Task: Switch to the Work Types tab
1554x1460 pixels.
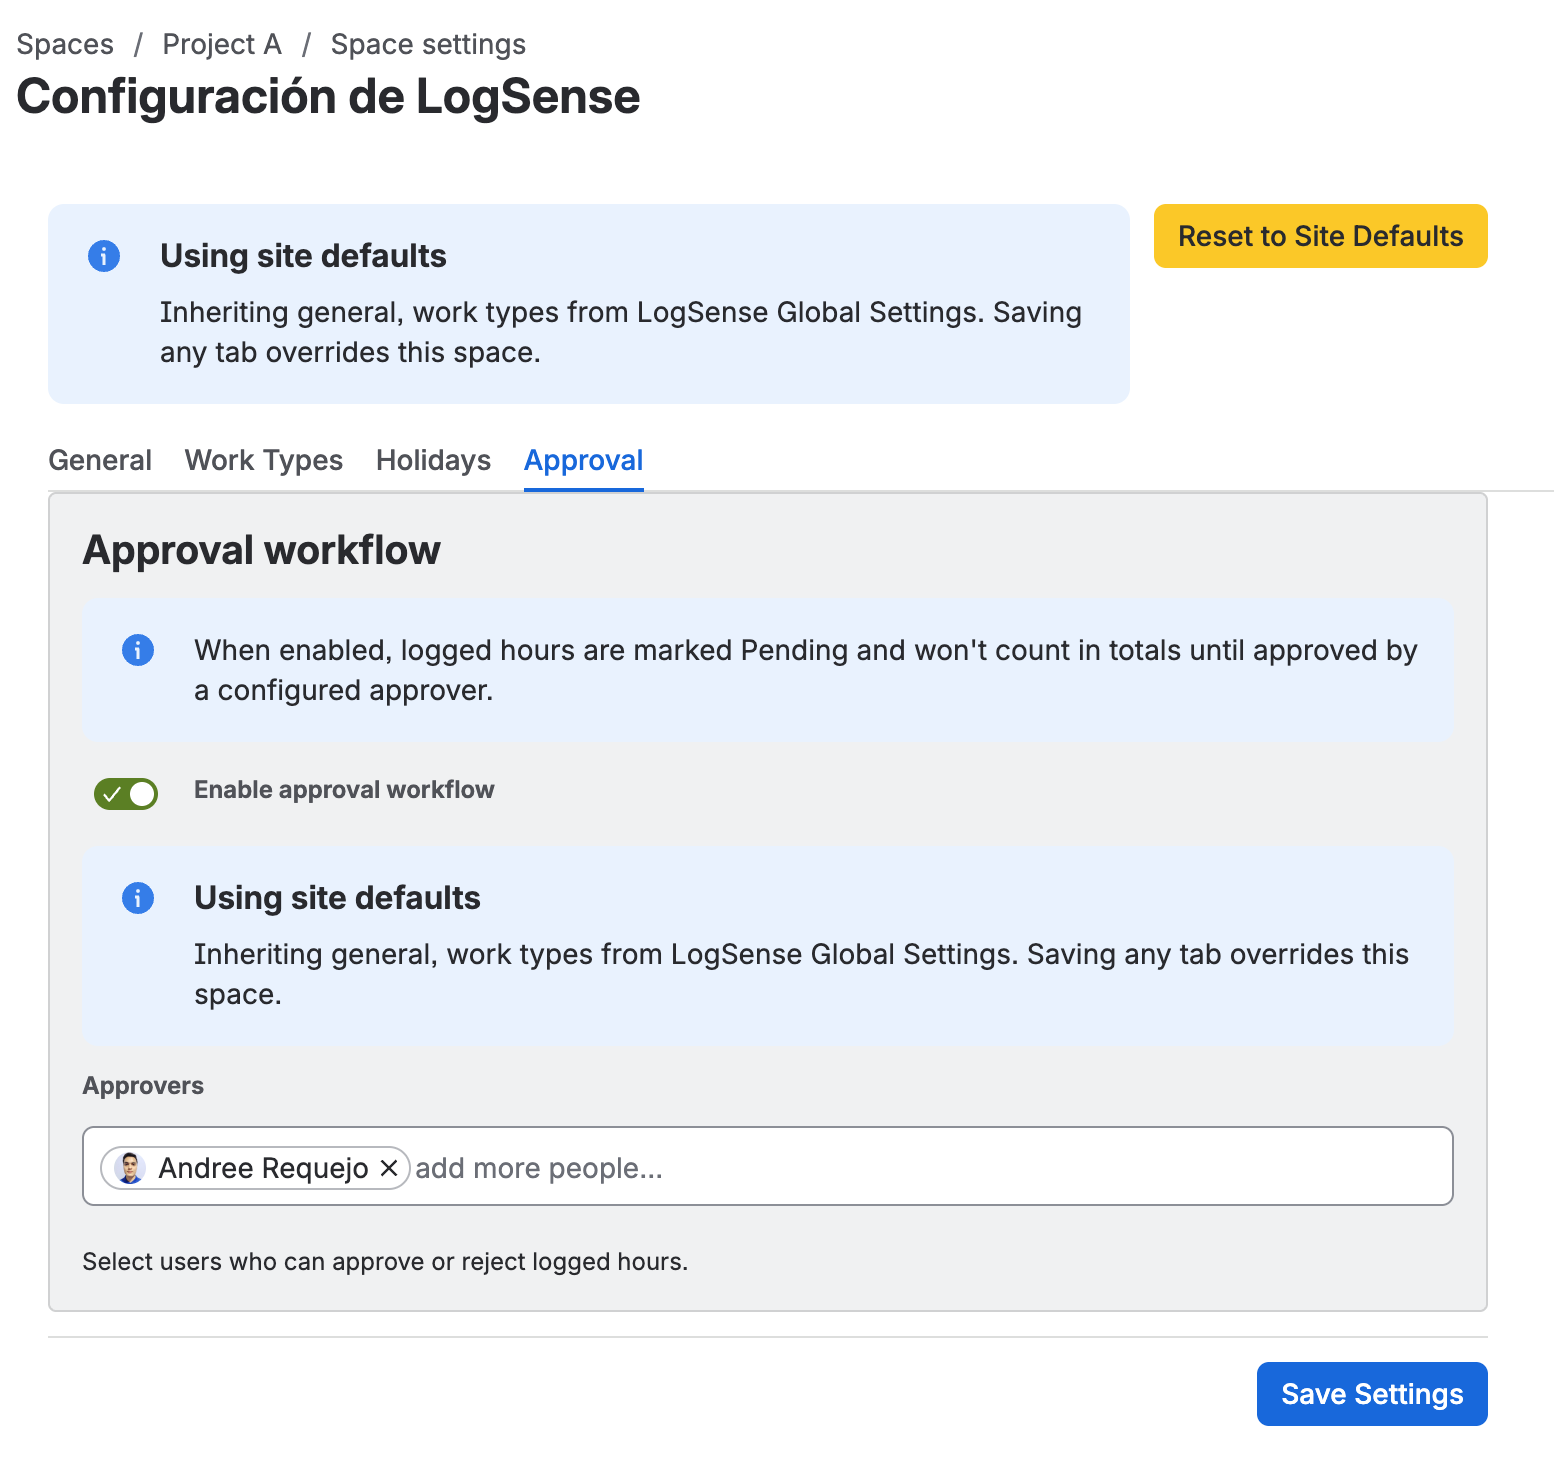Action: pos(264,460)
